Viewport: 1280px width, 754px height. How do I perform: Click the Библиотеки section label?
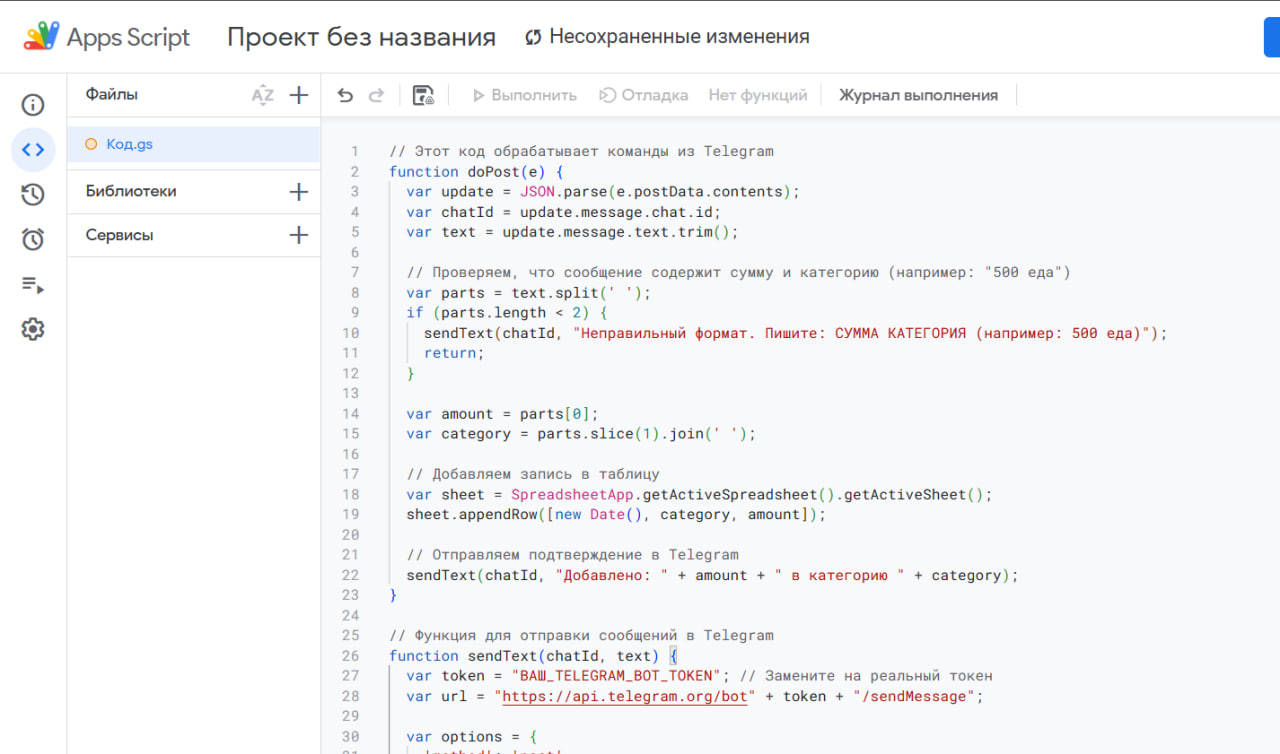pos(131,191)
